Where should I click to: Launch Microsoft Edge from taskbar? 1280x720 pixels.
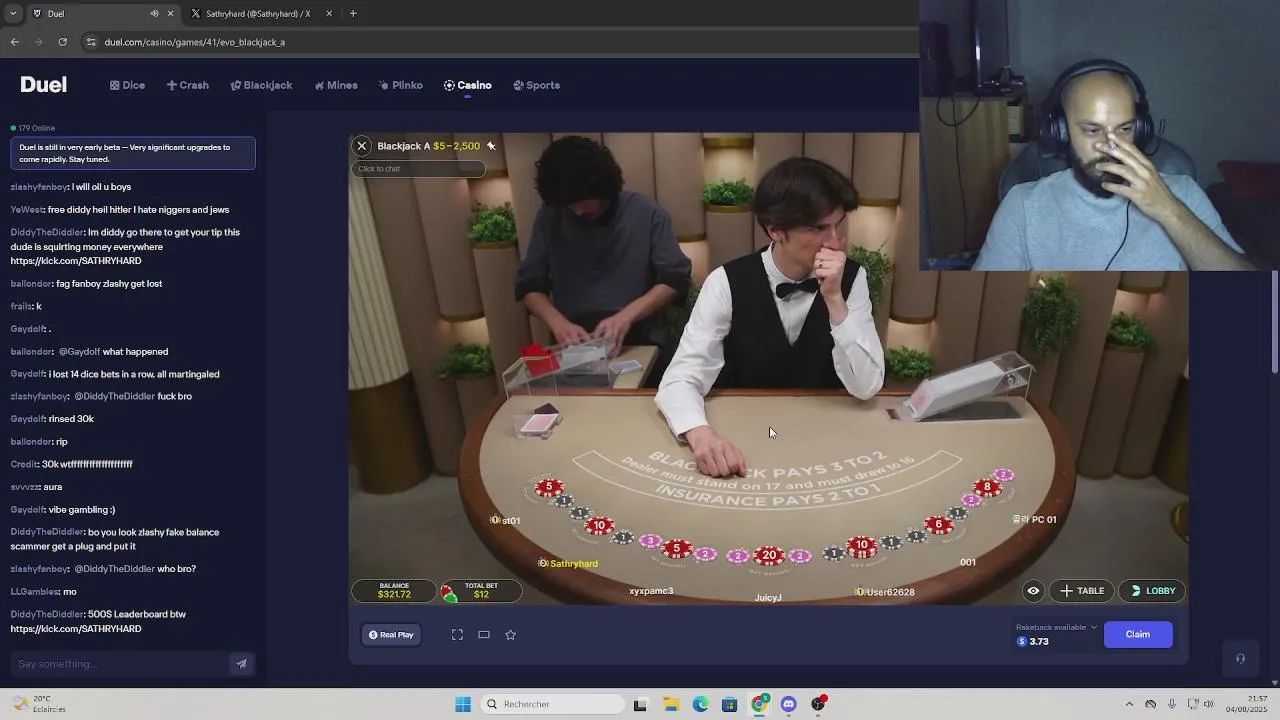click(x=700, y=704)
